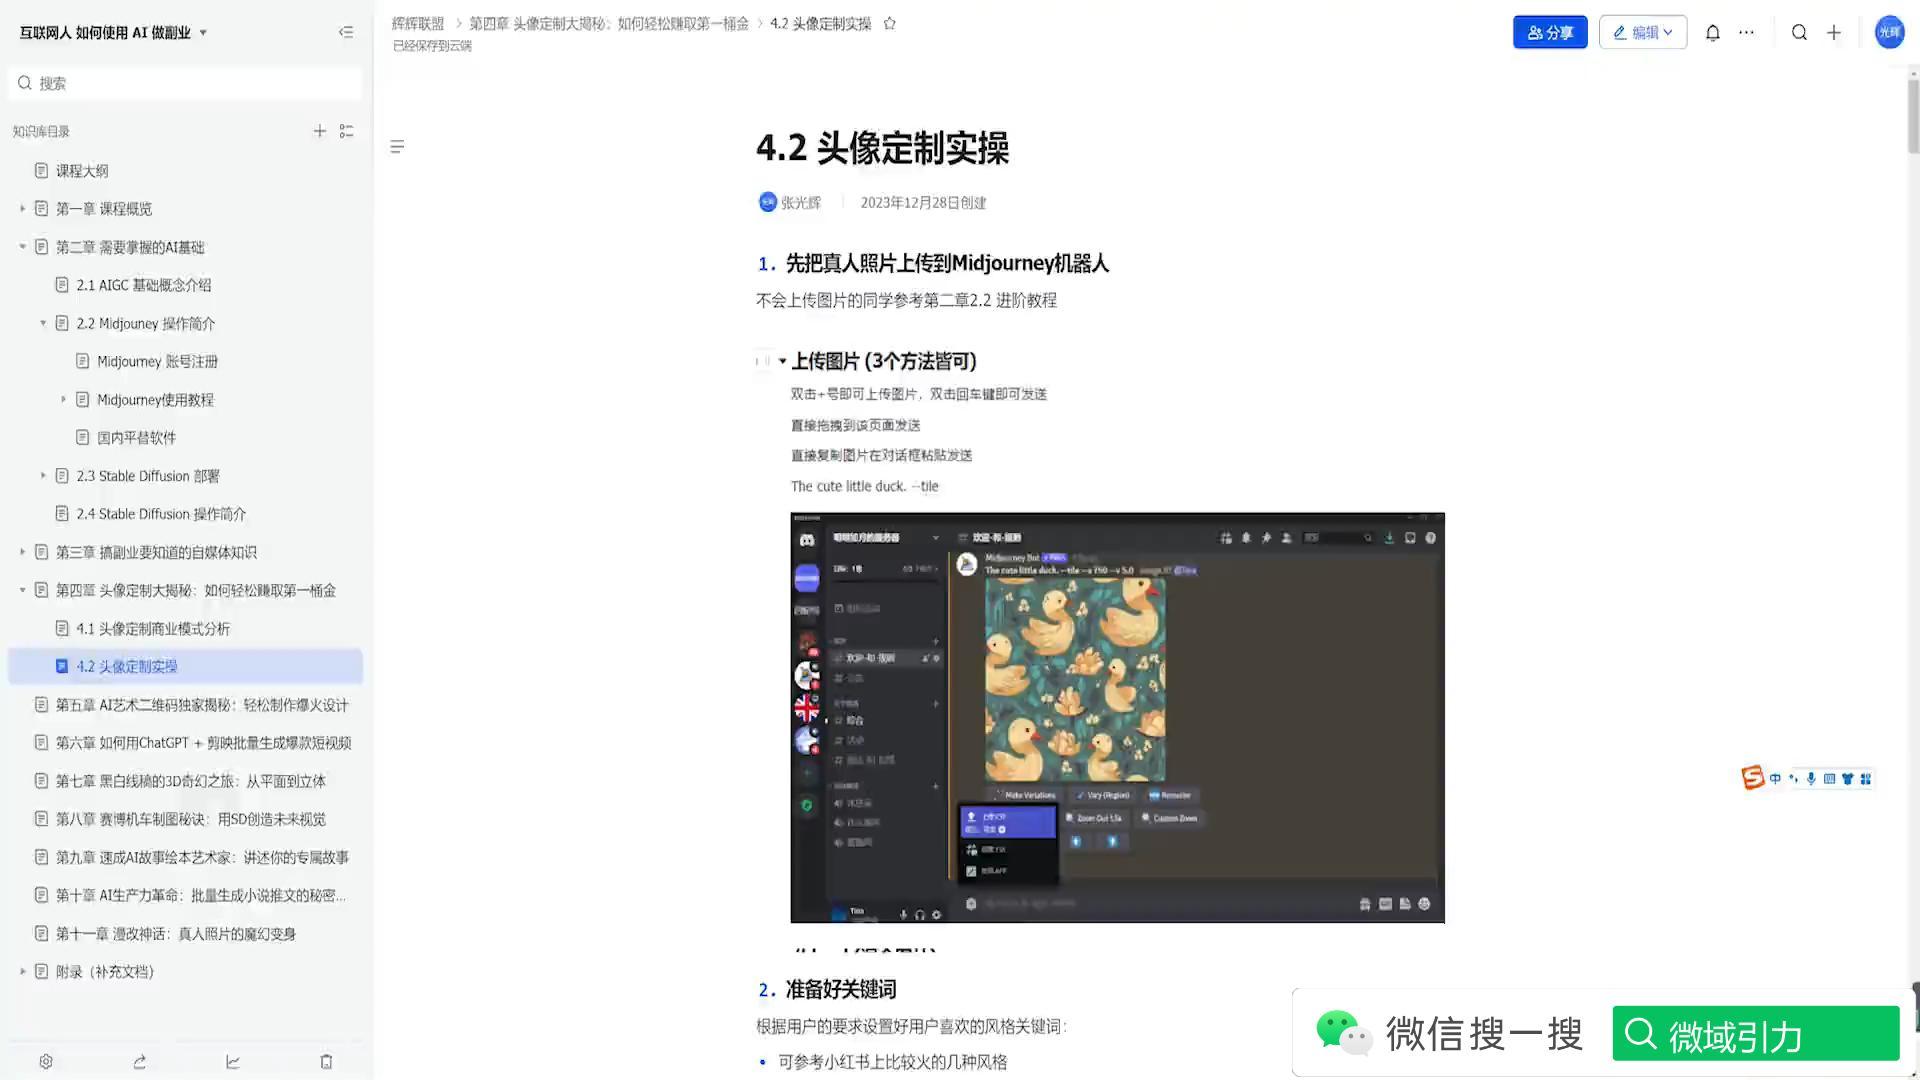Open 2.1 AIGC 基础概念介绍 page
Image resolution: width=1920 pixels, height=1080 pixels.
point(144,285)
